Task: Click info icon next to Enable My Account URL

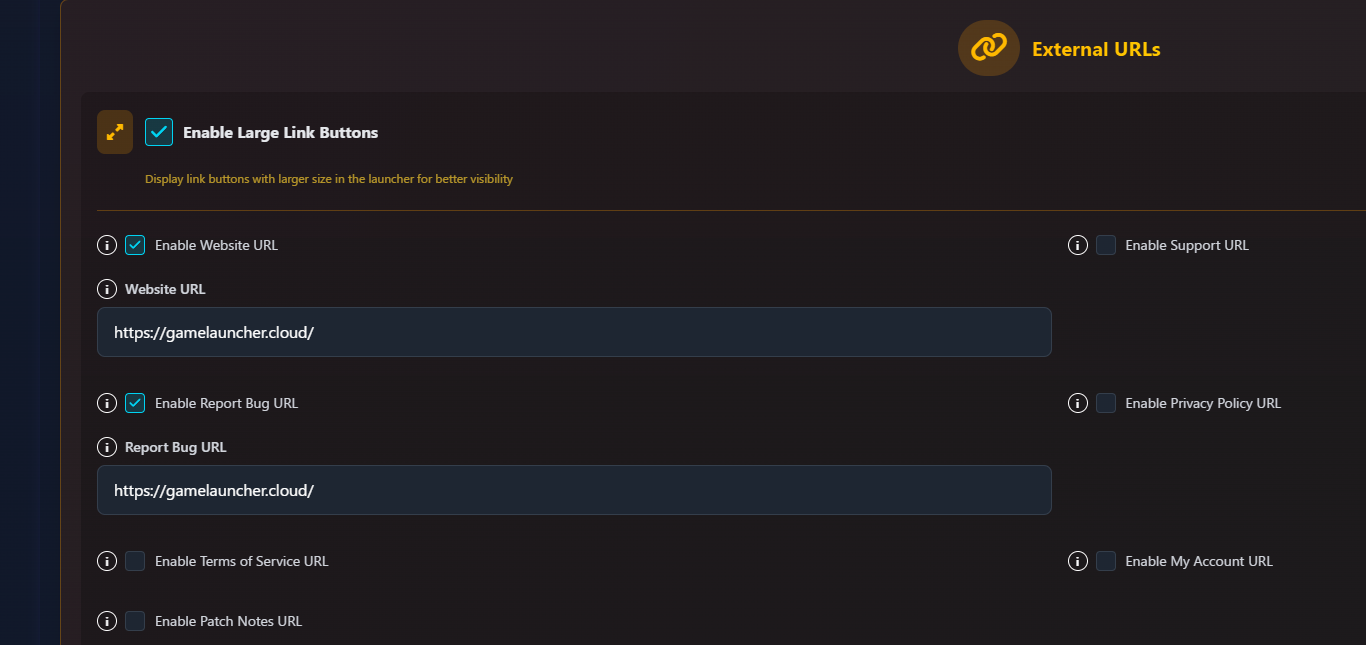Action: [1078, 561]
